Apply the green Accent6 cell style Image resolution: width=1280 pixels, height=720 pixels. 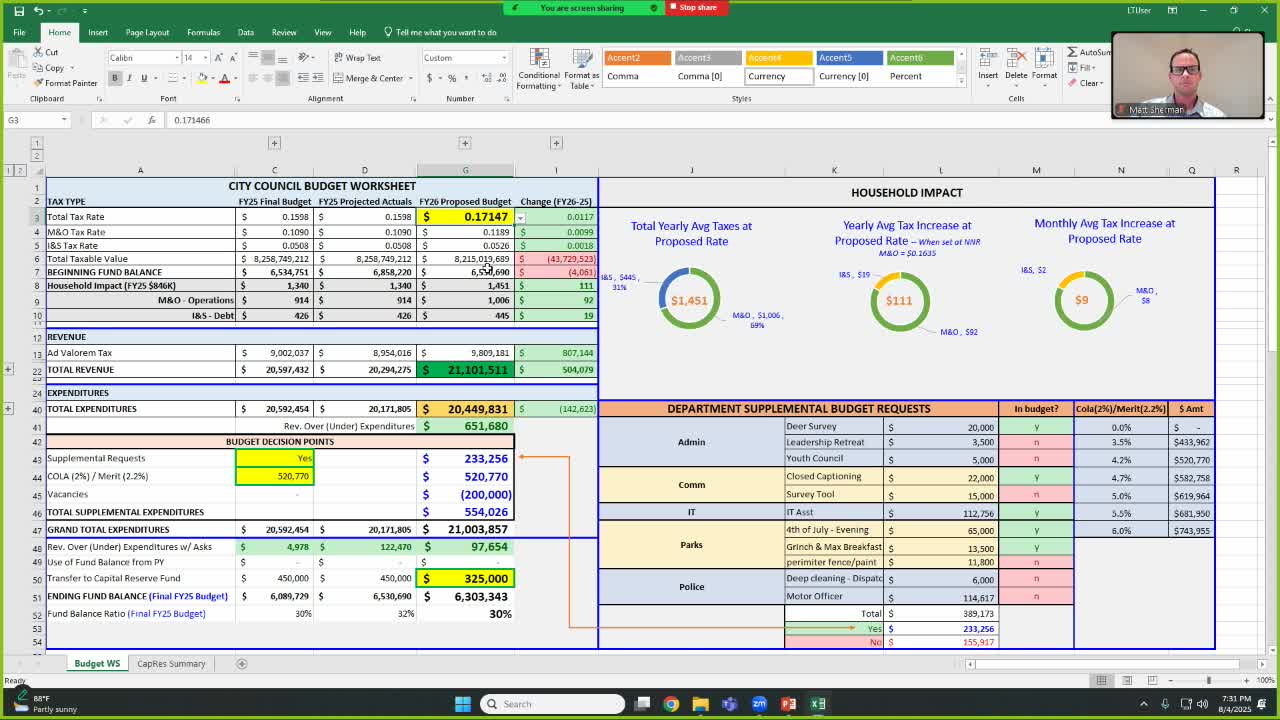[919, 58]
